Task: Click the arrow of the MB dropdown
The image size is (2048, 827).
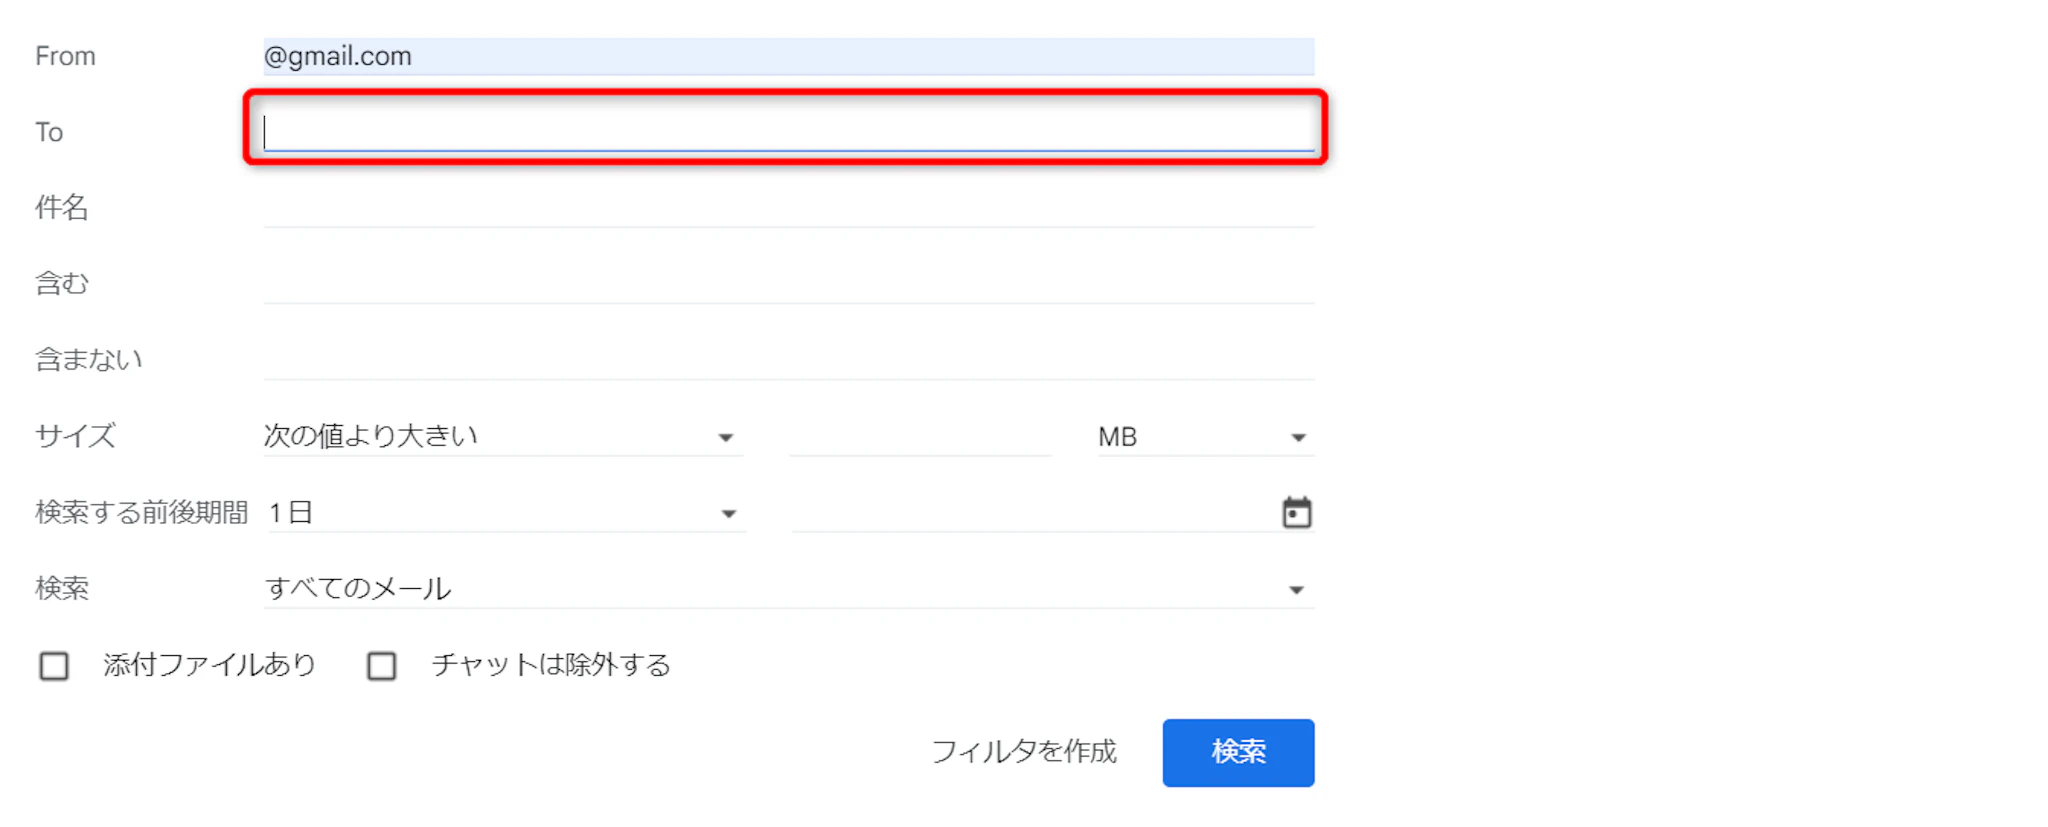Action: pos(1298,438)
